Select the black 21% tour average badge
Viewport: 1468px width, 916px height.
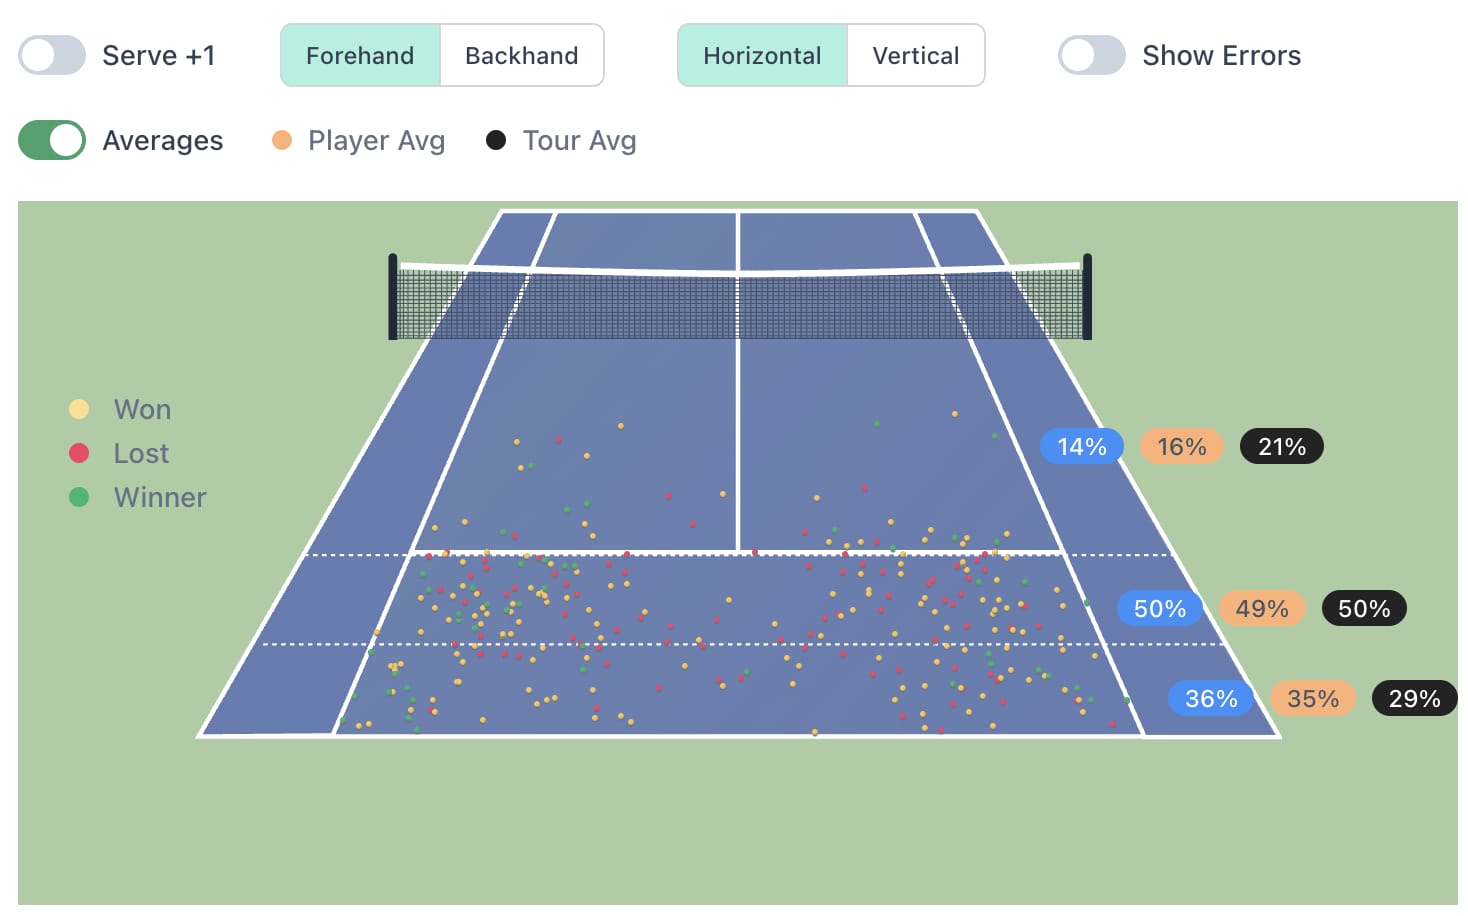click(x=1282, y=446)
